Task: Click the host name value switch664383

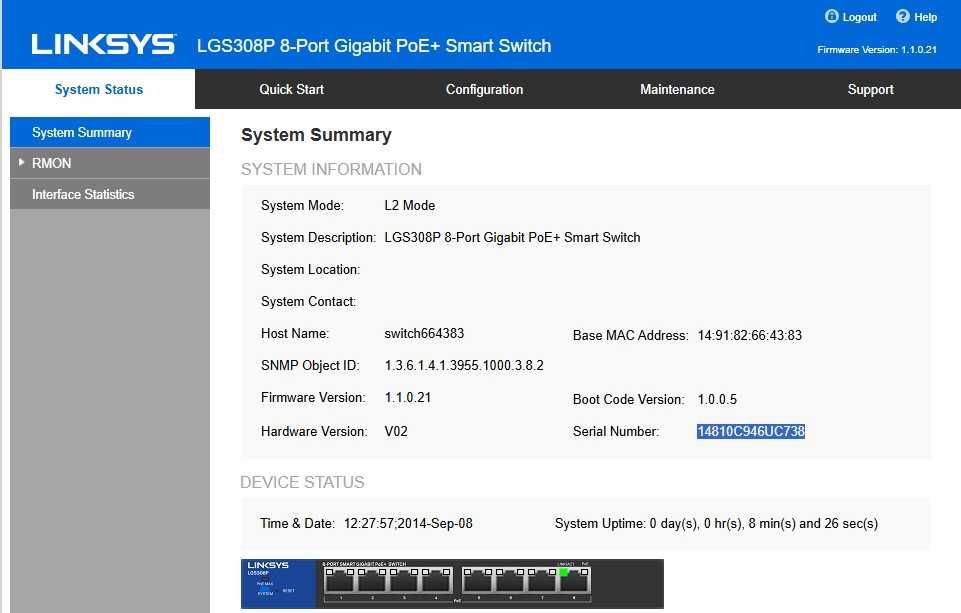Action: (424, 333)
